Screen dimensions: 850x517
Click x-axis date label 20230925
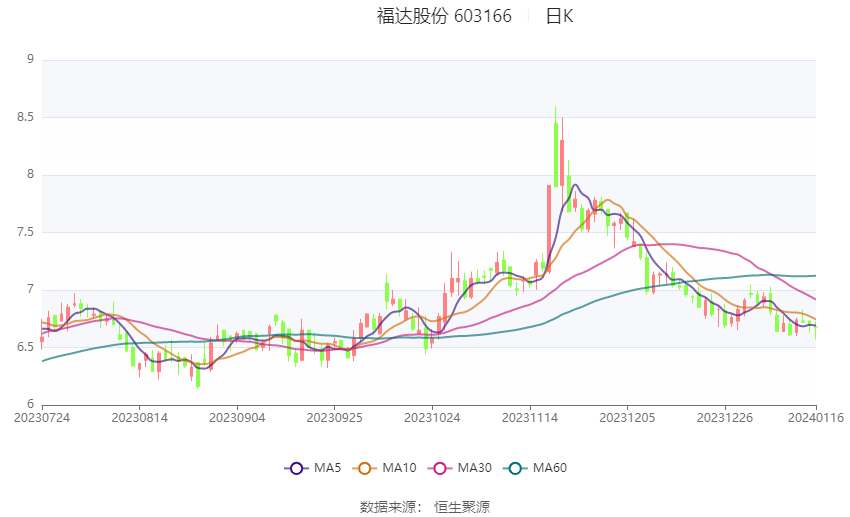334,418
